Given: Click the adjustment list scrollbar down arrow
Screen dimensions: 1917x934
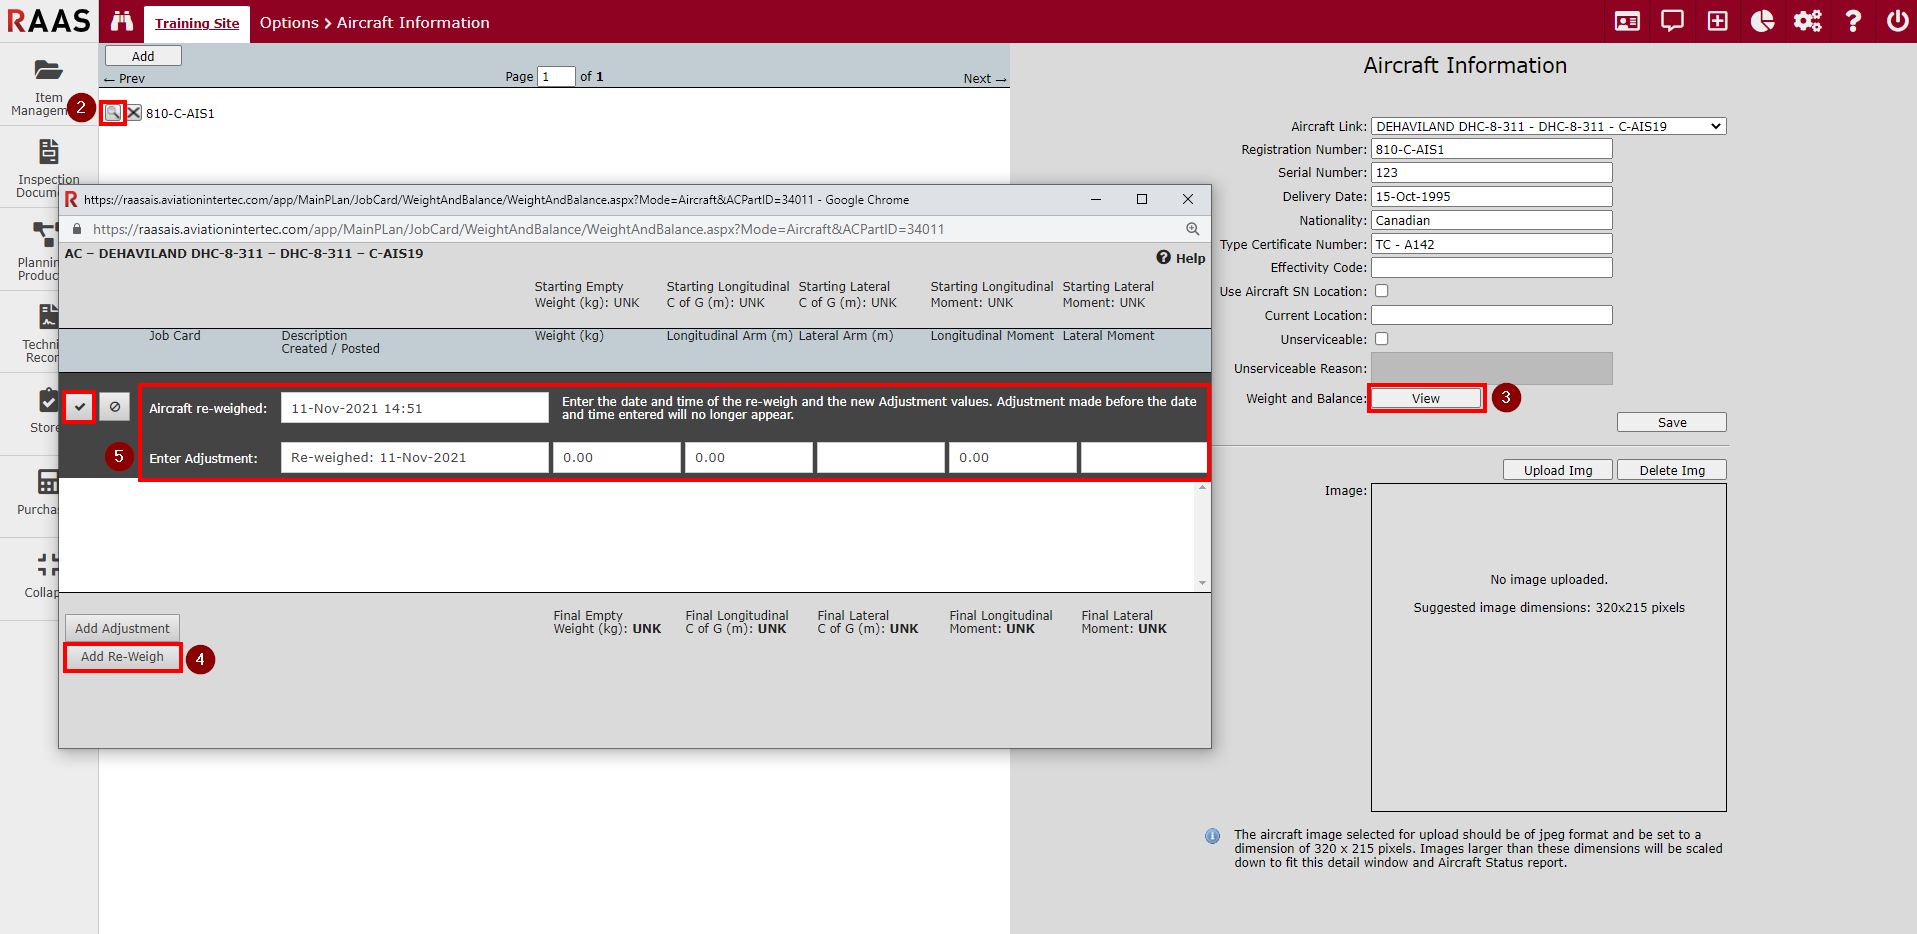Looking at the screenshot, I should click(1202, 583).
